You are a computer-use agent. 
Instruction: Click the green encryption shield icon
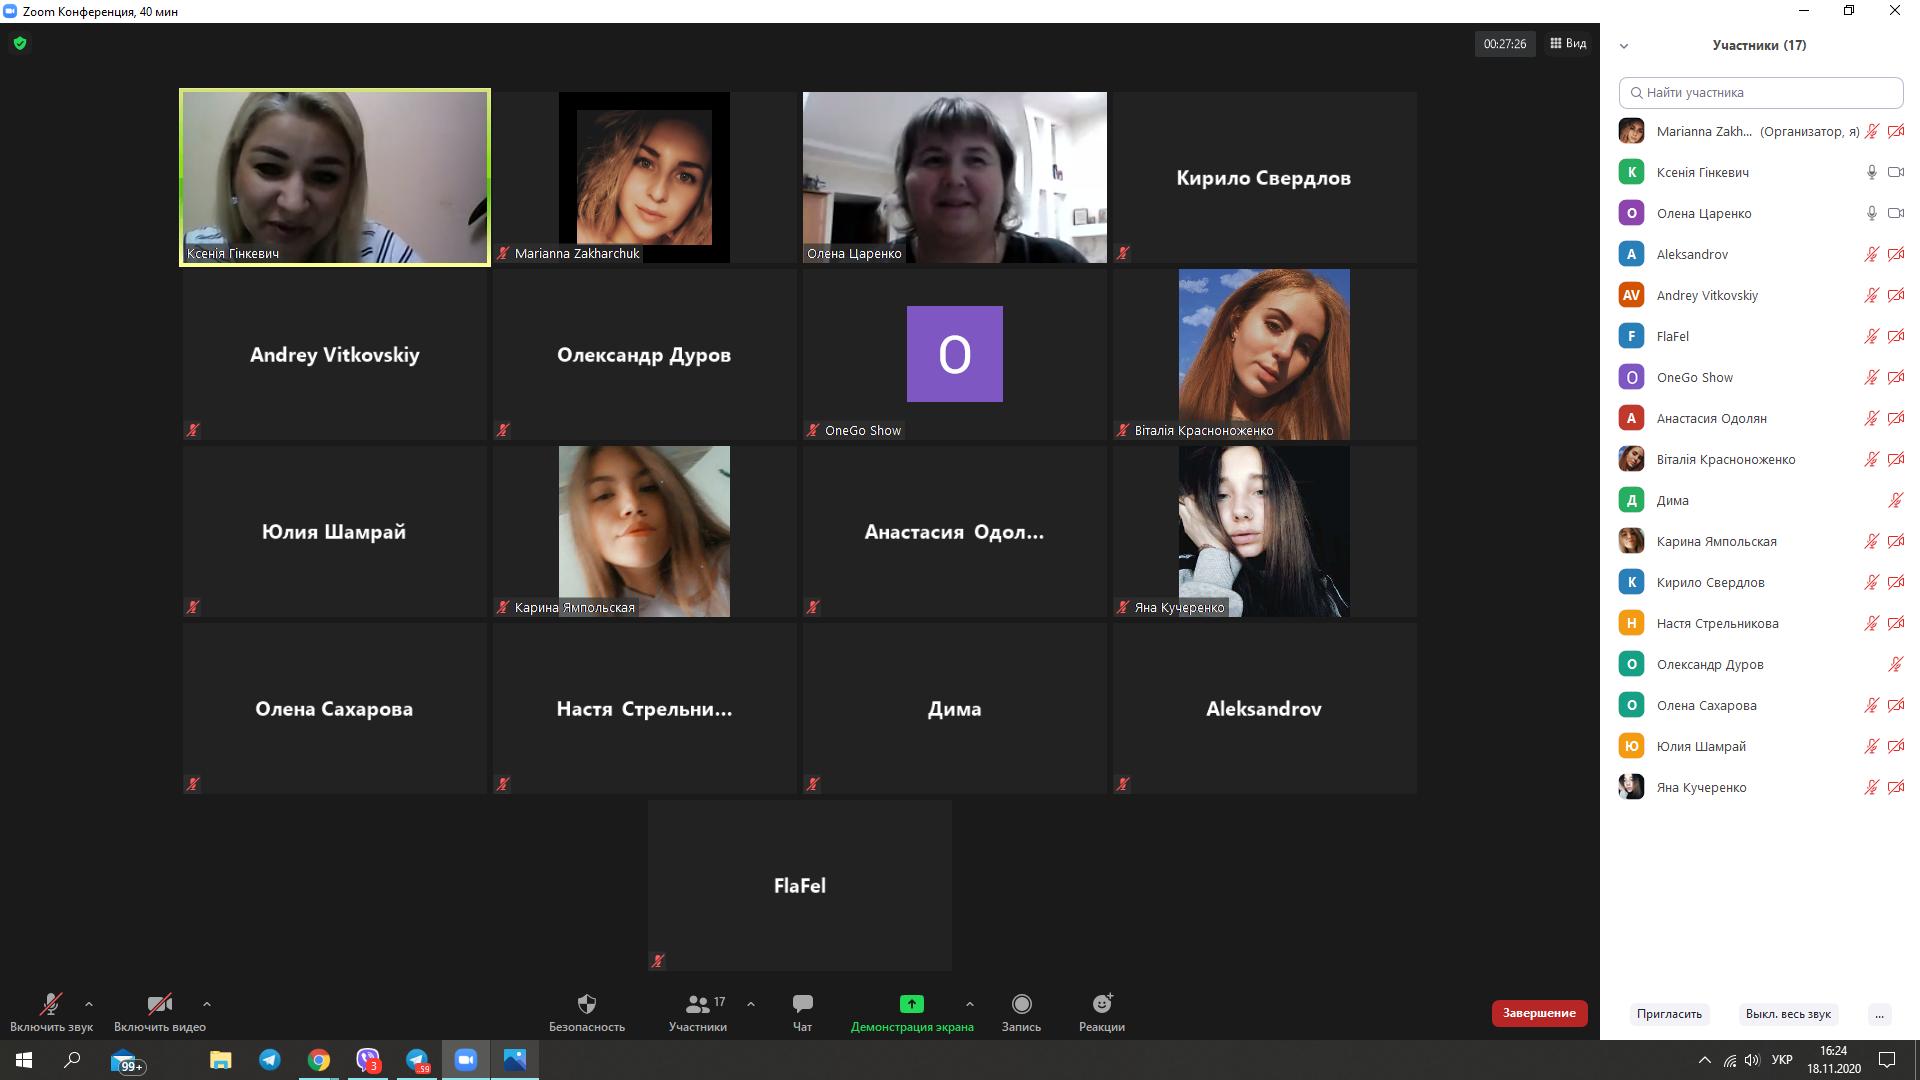20,43
